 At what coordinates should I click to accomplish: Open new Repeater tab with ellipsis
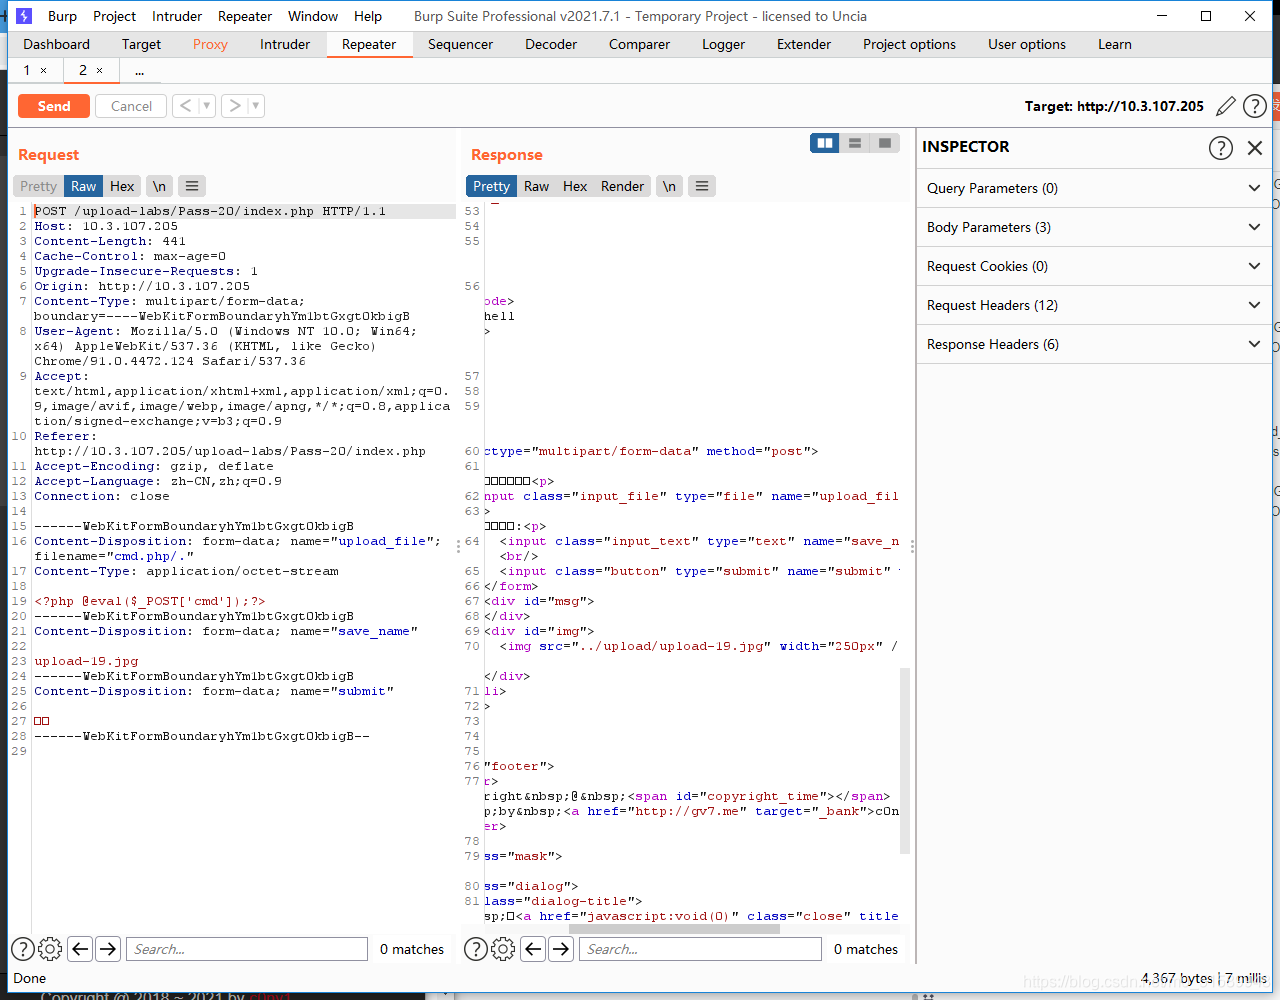coord(139,70)
